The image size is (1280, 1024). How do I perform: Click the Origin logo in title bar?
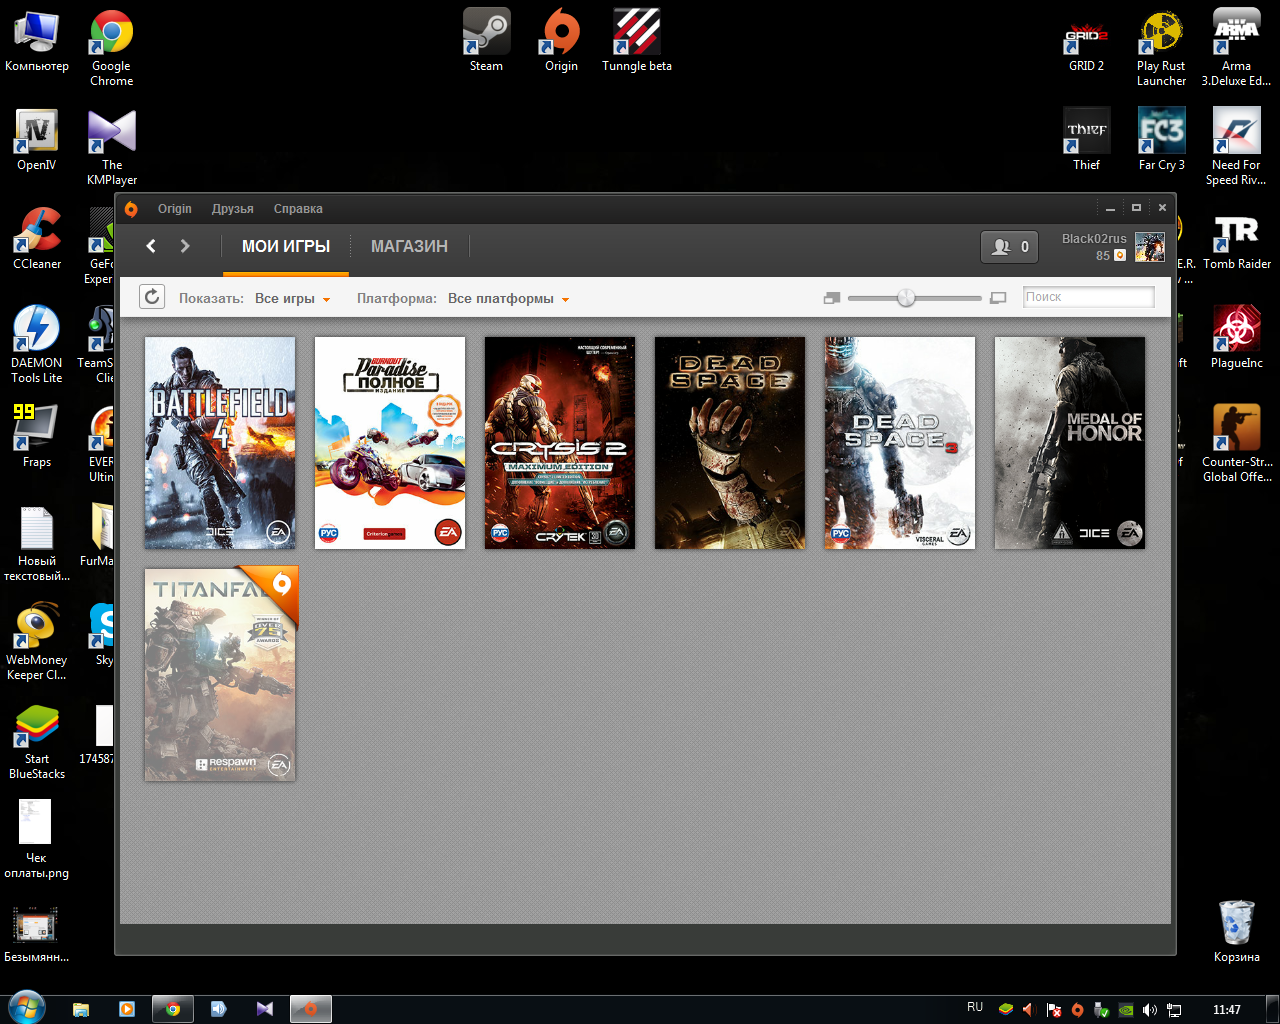[x=131, y=209]
